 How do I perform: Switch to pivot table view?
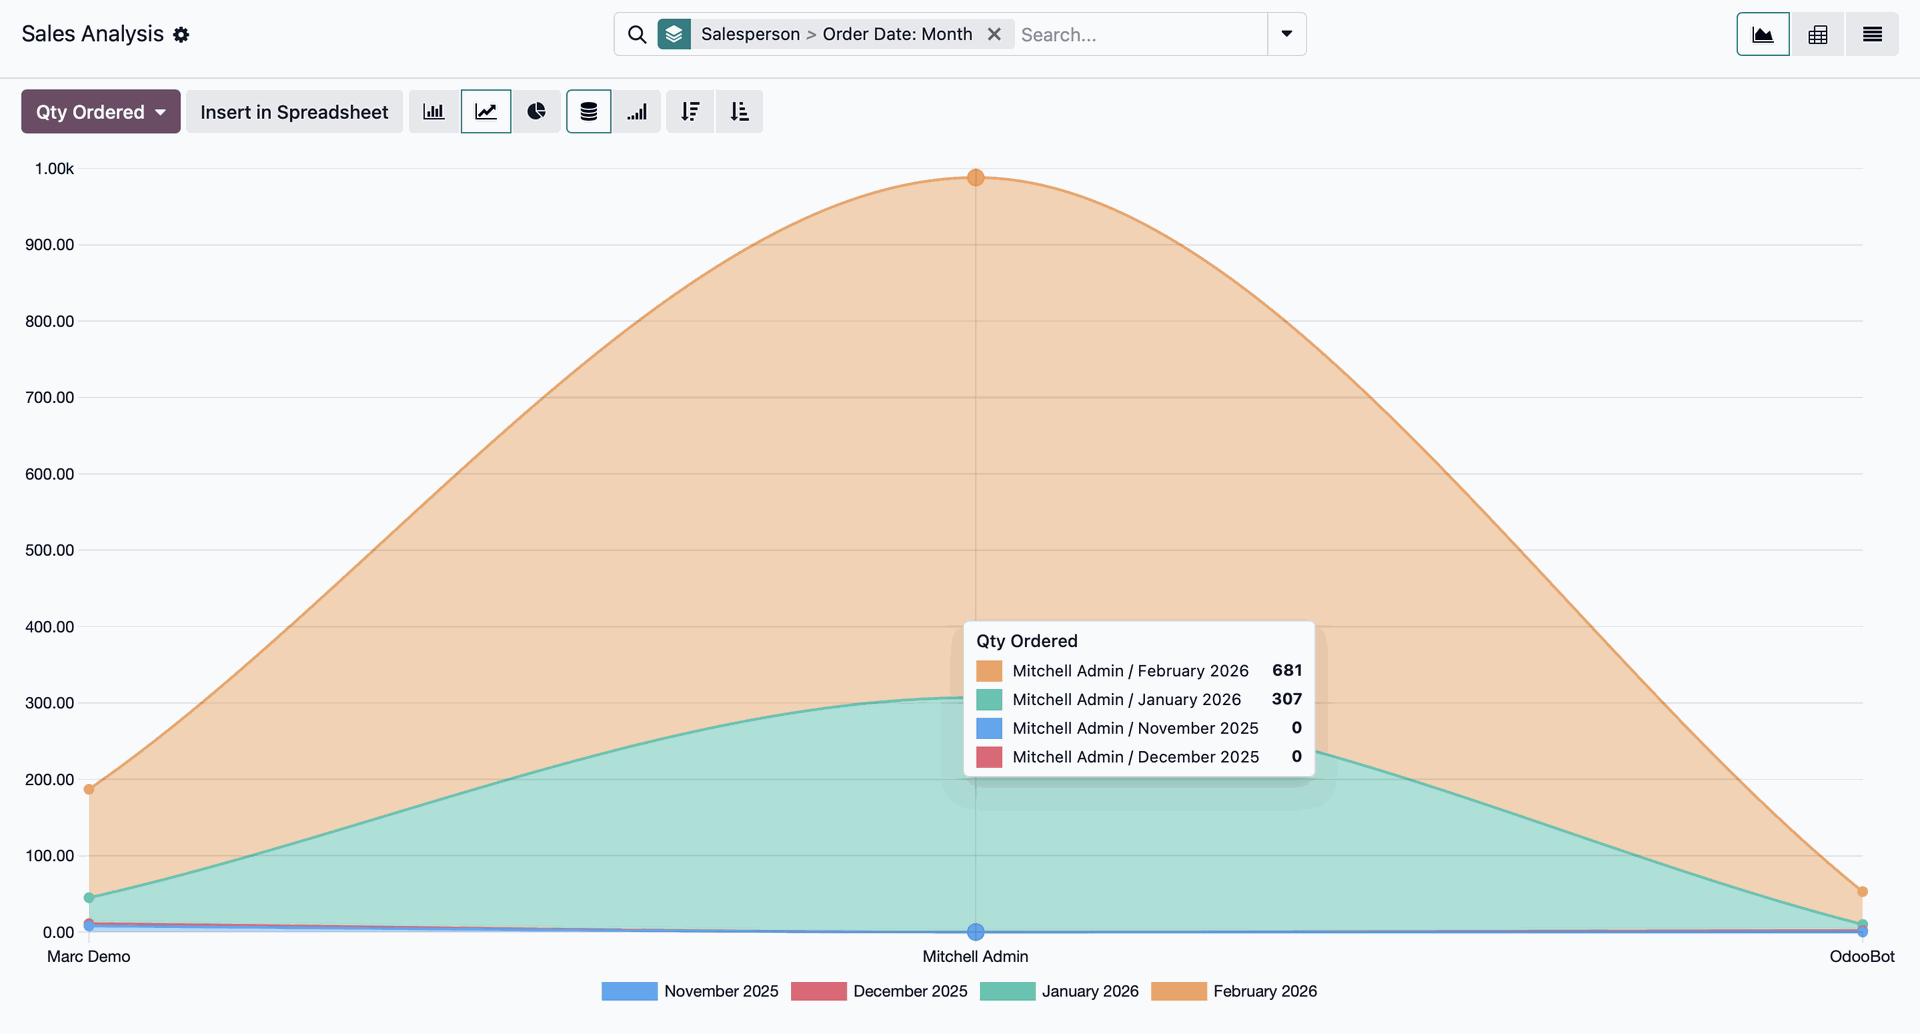(1817, 35)
